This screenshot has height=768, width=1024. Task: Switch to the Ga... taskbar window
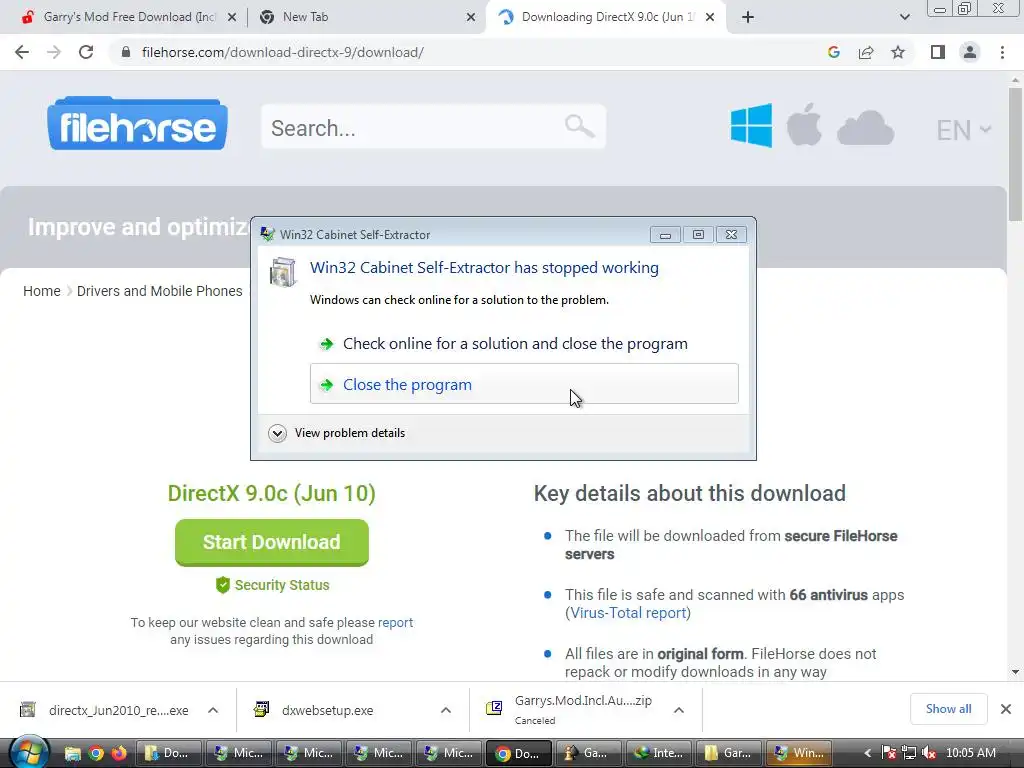[x=588, y=753]
